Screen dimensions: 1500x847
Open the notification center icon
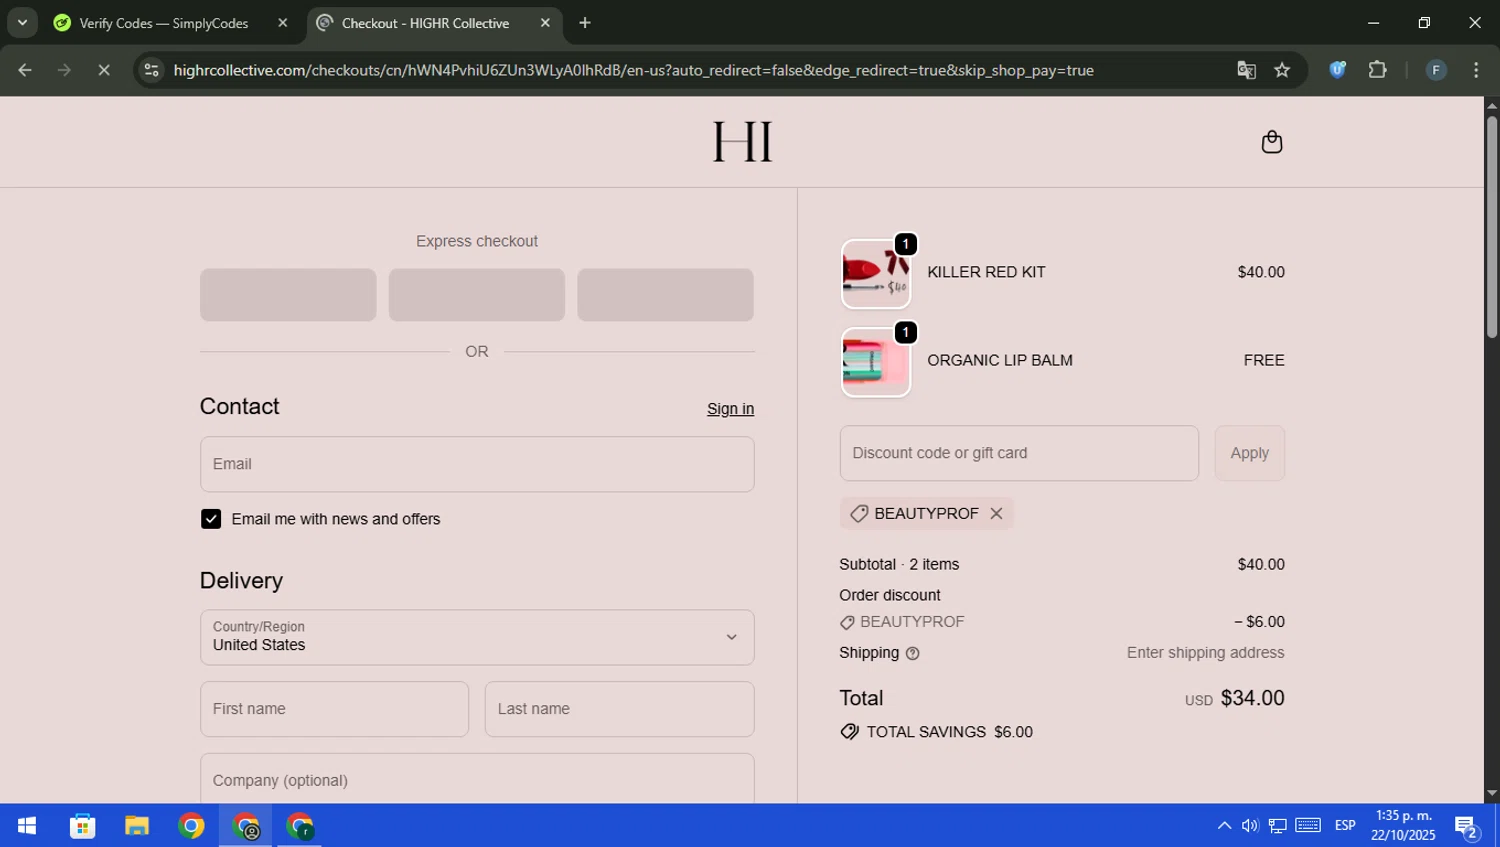[x=1467, y=827]
